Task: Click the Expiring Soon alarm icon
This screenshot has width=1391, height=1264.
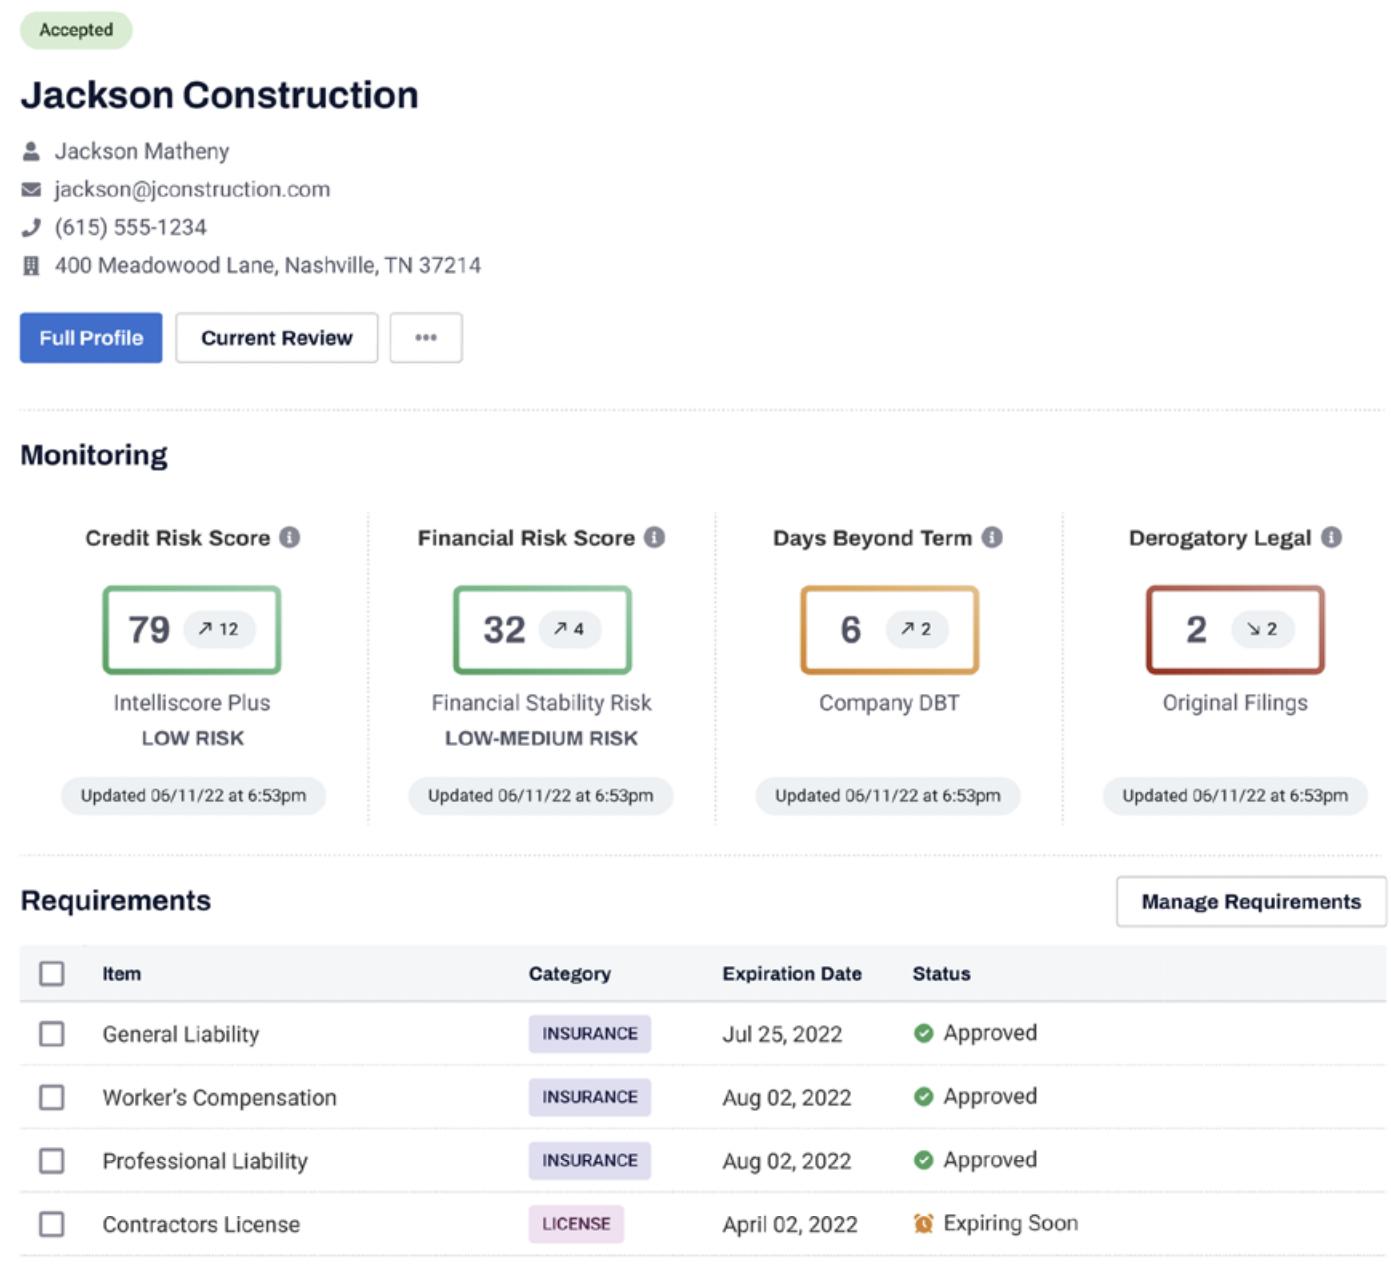Action: coord(923,1223)
